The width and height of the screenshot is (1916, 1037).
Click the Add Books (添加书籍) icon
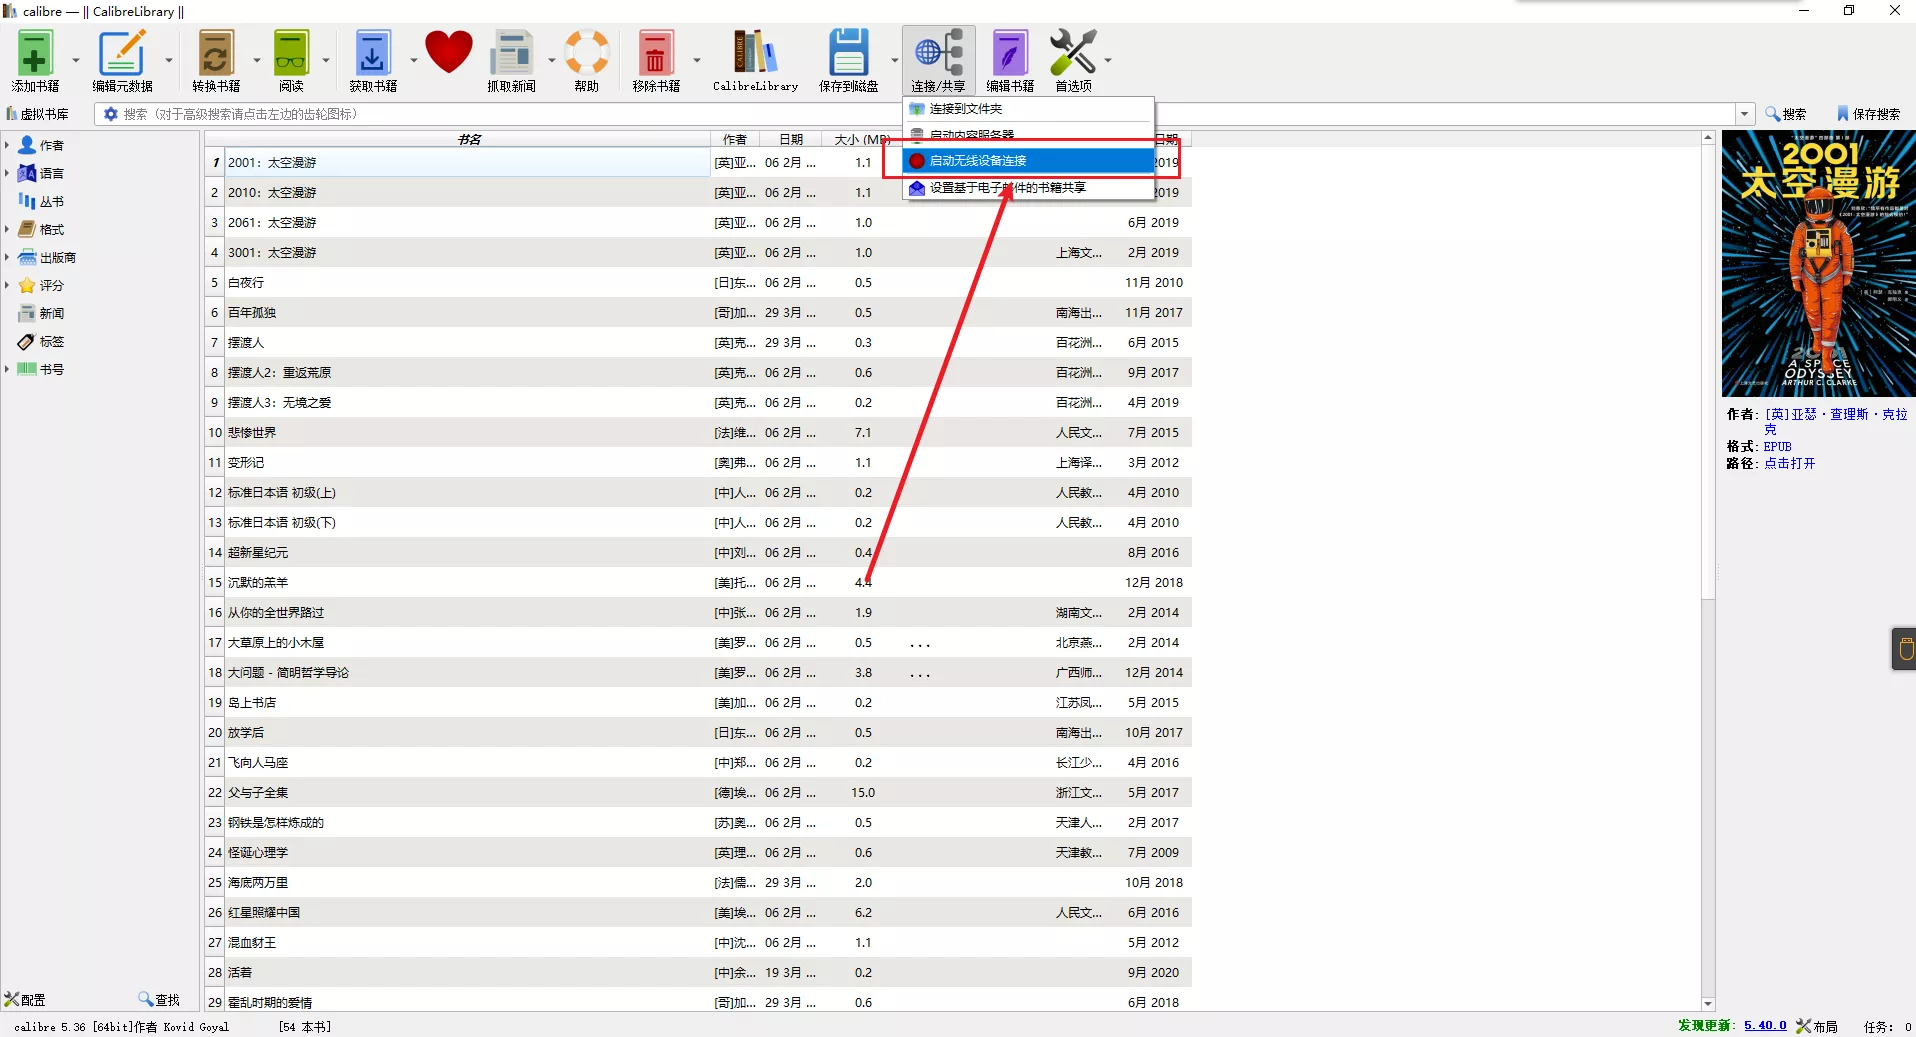[x=35, y=60]
